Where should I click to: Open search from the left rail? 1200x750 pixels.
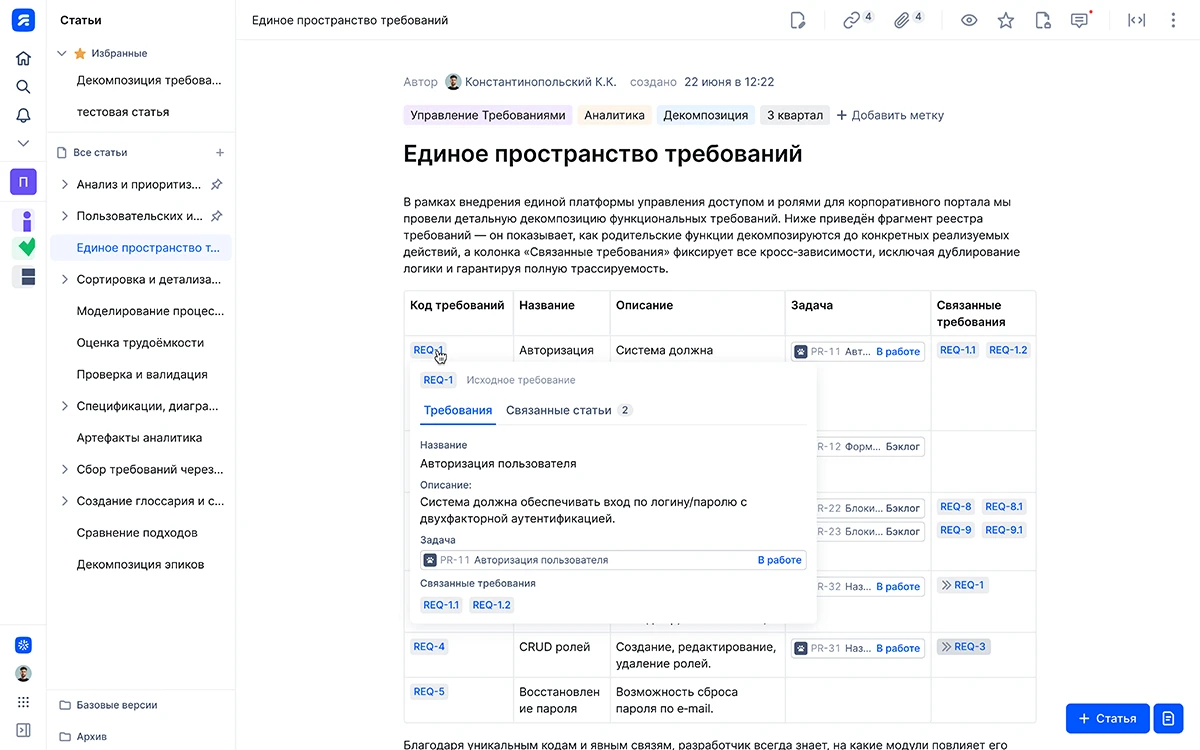(x=23, y=87)
